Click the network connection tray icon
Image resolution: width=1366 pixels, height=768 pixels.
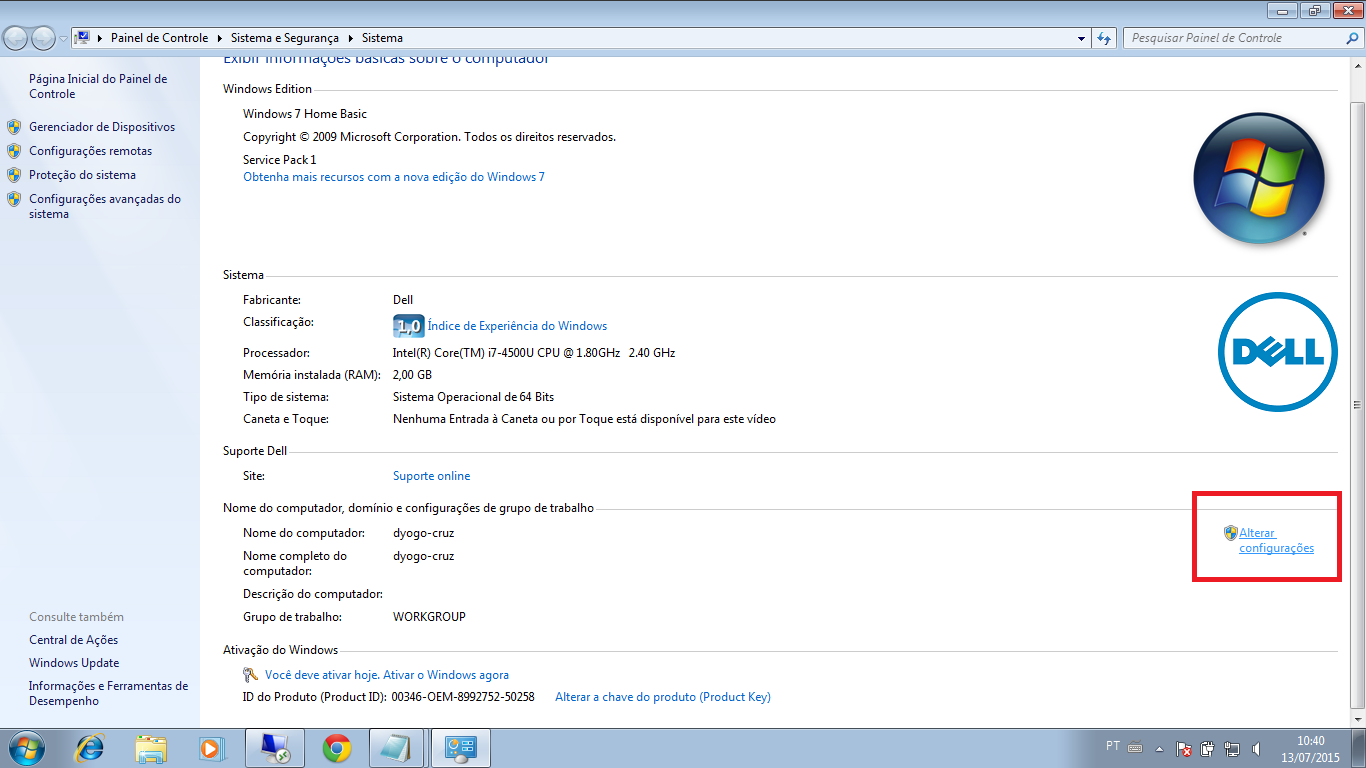[1232, 747]
